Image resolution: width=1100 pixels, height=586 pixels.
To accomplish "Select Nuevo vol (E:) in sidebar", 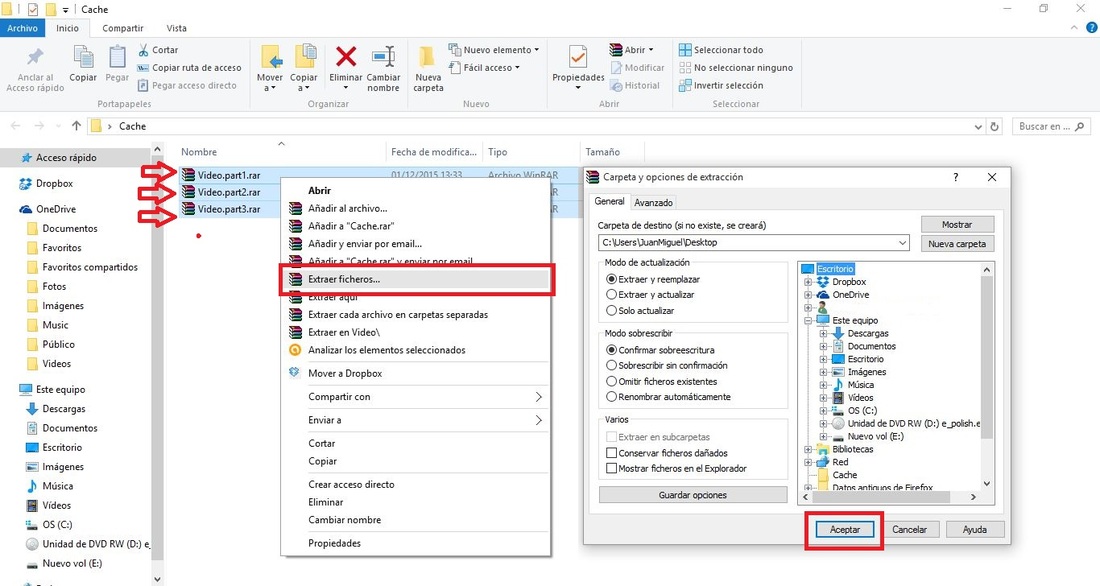I will pos(65,563).
